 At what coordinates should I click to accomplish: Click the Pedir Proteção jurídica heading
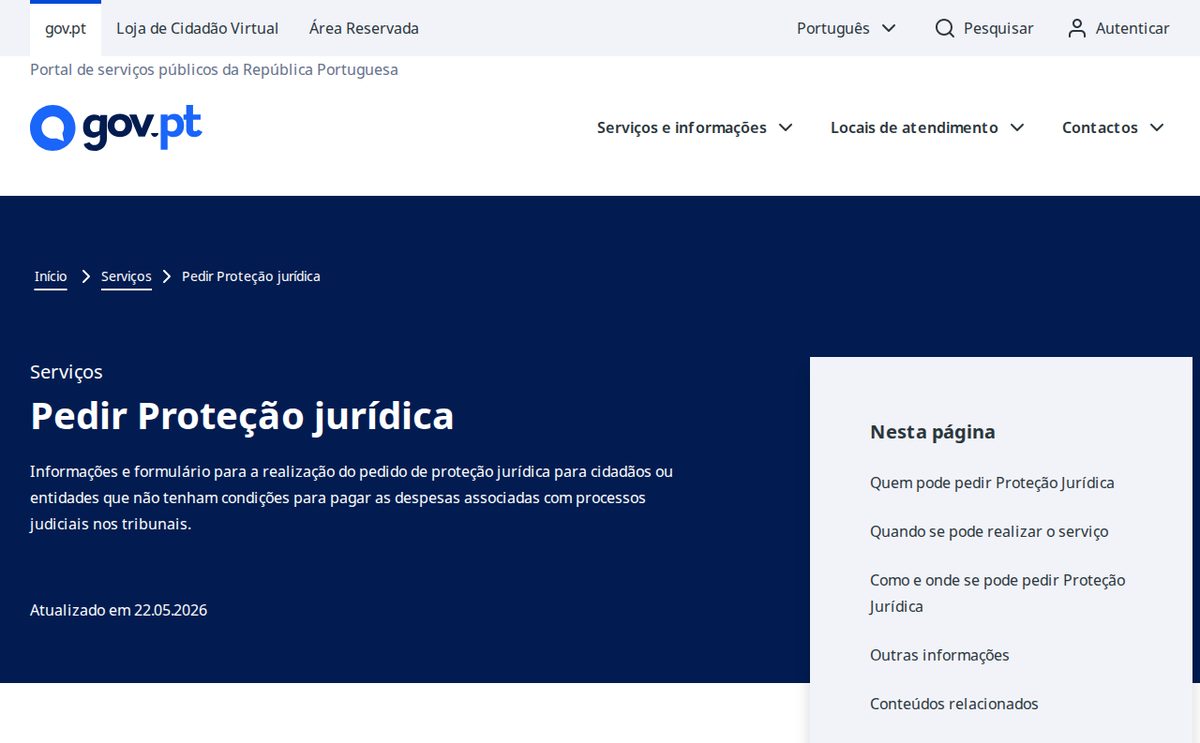(242, 415)
